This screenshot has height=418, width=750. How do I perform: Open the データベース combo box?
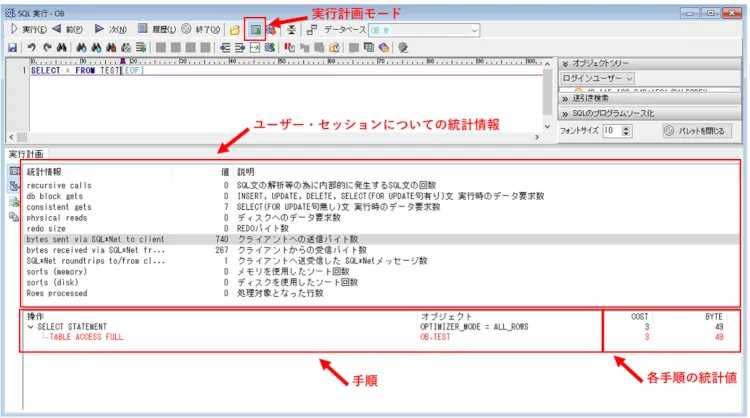[424, 30]
